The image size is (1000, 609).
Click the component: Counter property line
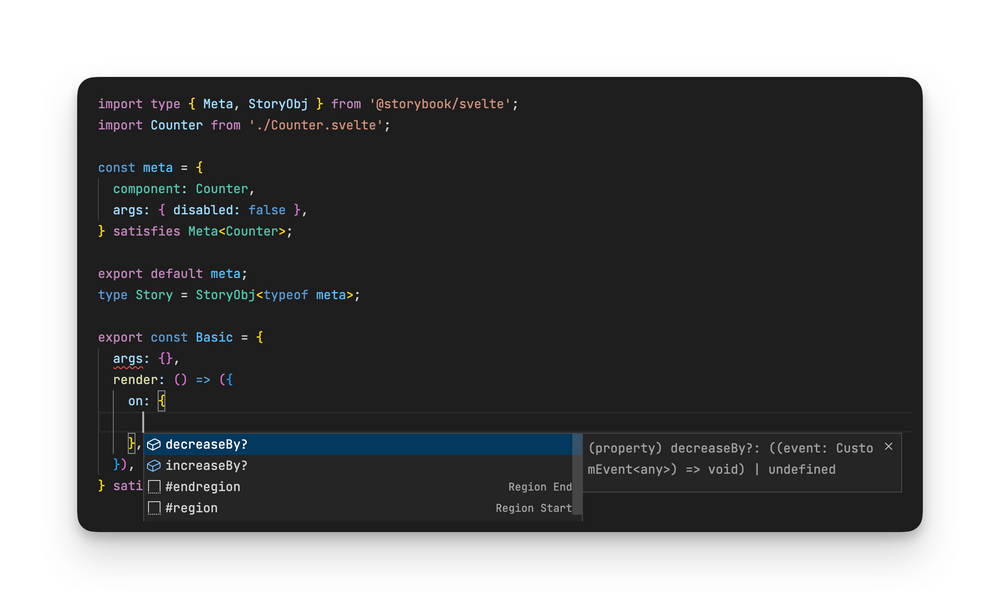coord(182,188)
